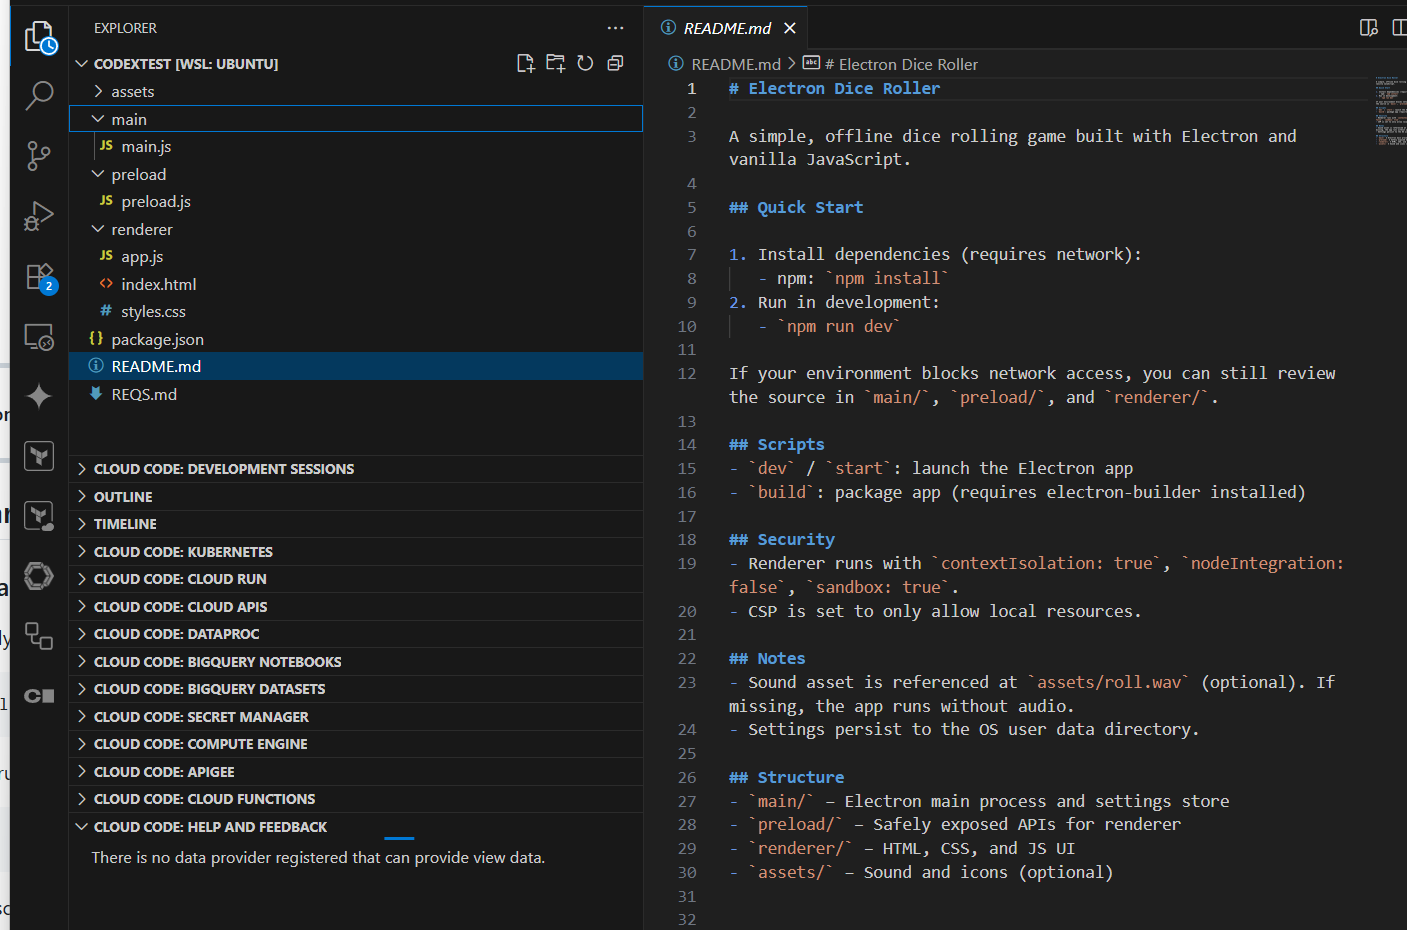Open preload.js file
Screen dimensions: 1407x930
[356, 201]
